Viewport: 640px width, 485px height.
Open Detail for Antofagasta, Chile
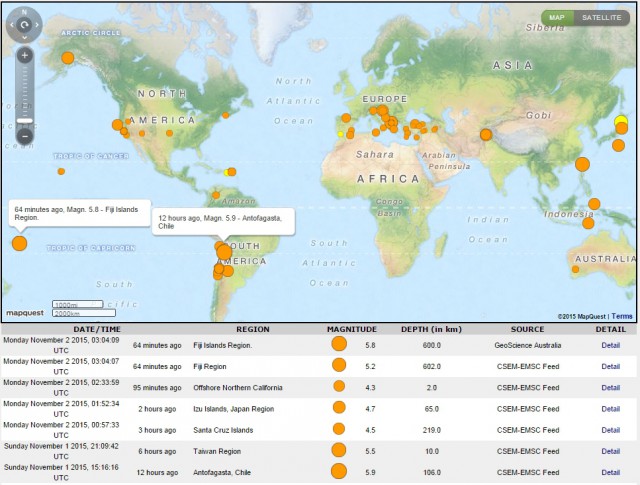pos(611,473)
